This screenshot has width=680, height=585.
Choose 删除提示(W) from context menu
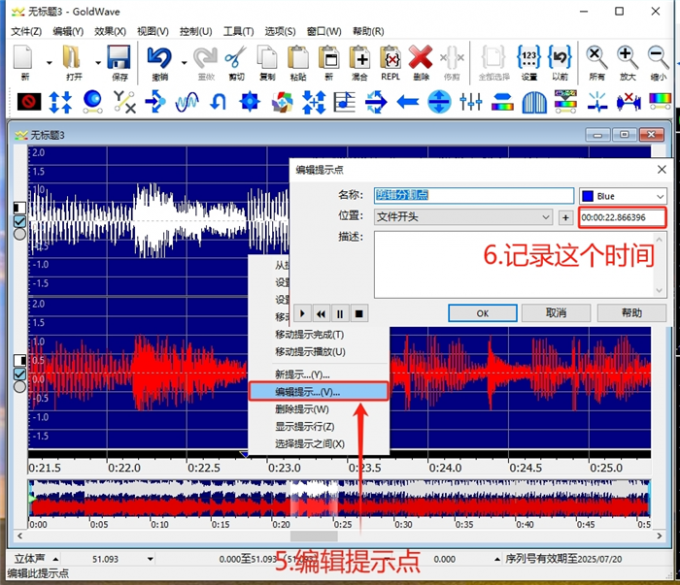click(319, 409)
